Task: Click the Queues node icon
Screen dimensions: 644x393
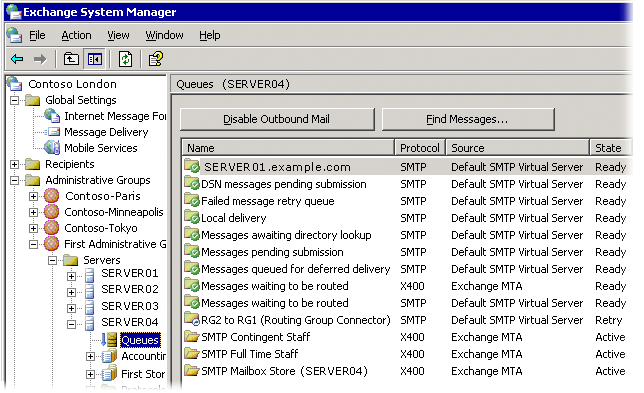Action: click(109, 340)
